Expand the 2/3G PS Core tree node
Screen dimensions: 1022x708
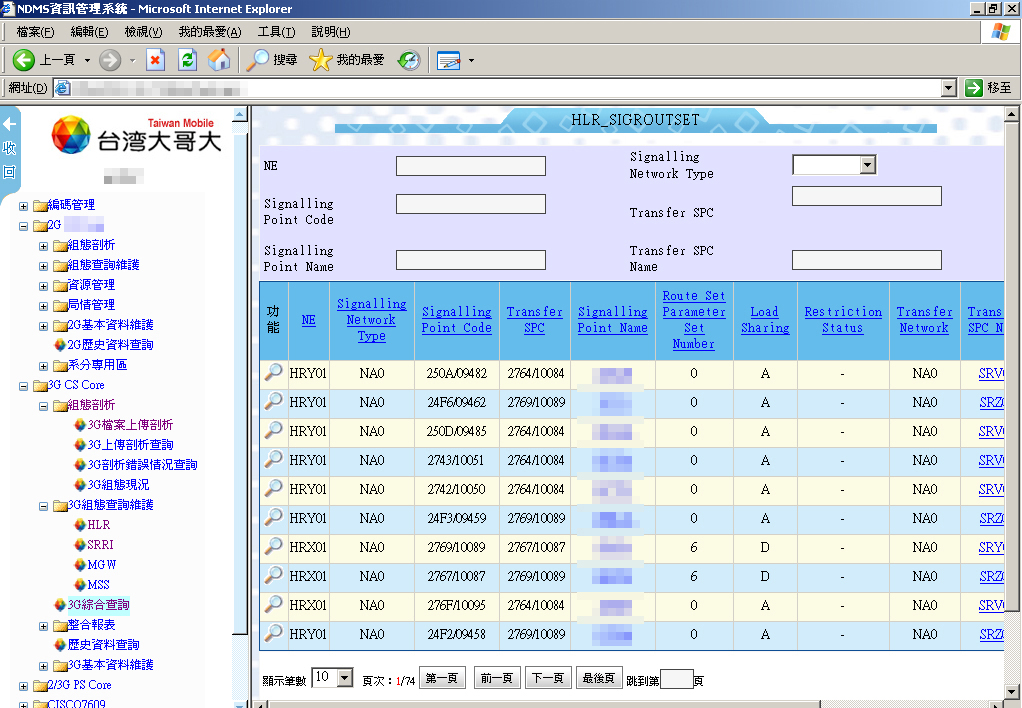pos(24,685)
